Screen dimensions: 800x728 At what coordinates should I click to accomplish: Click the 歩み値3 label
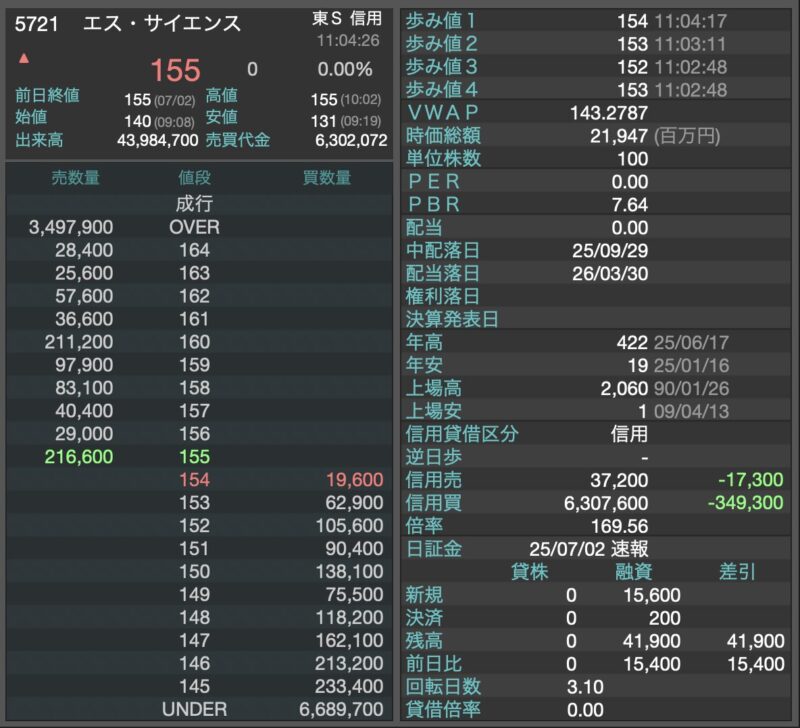(441, 67)
